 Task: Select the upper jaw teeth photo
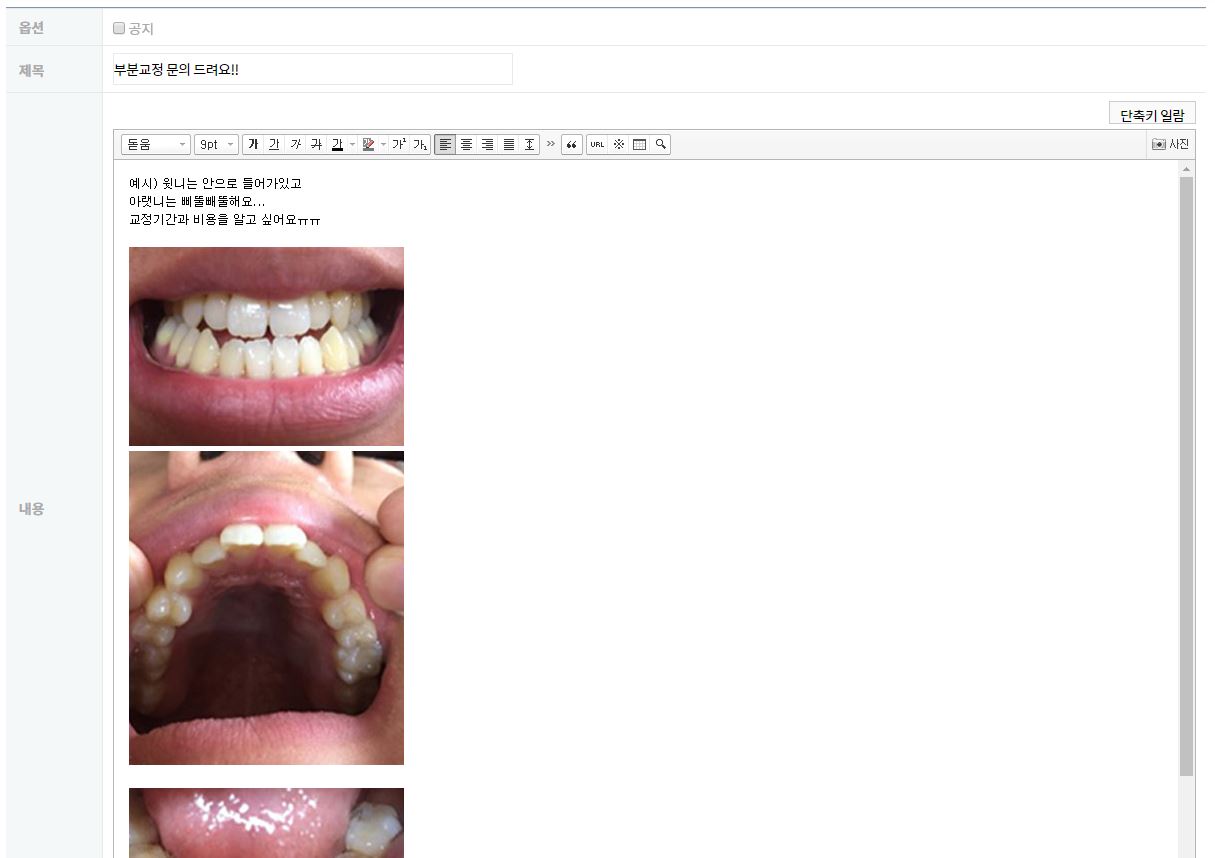(x=266, y=608)
